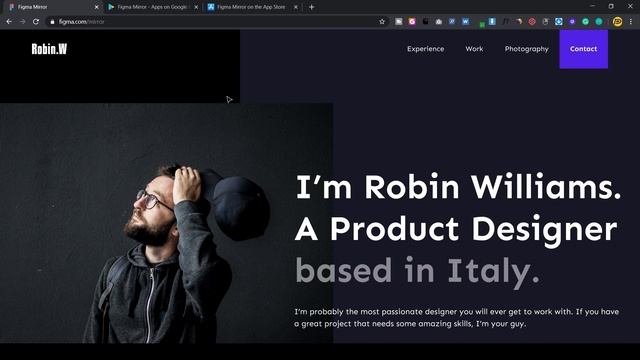Click the portrait photo of the man

167,223
